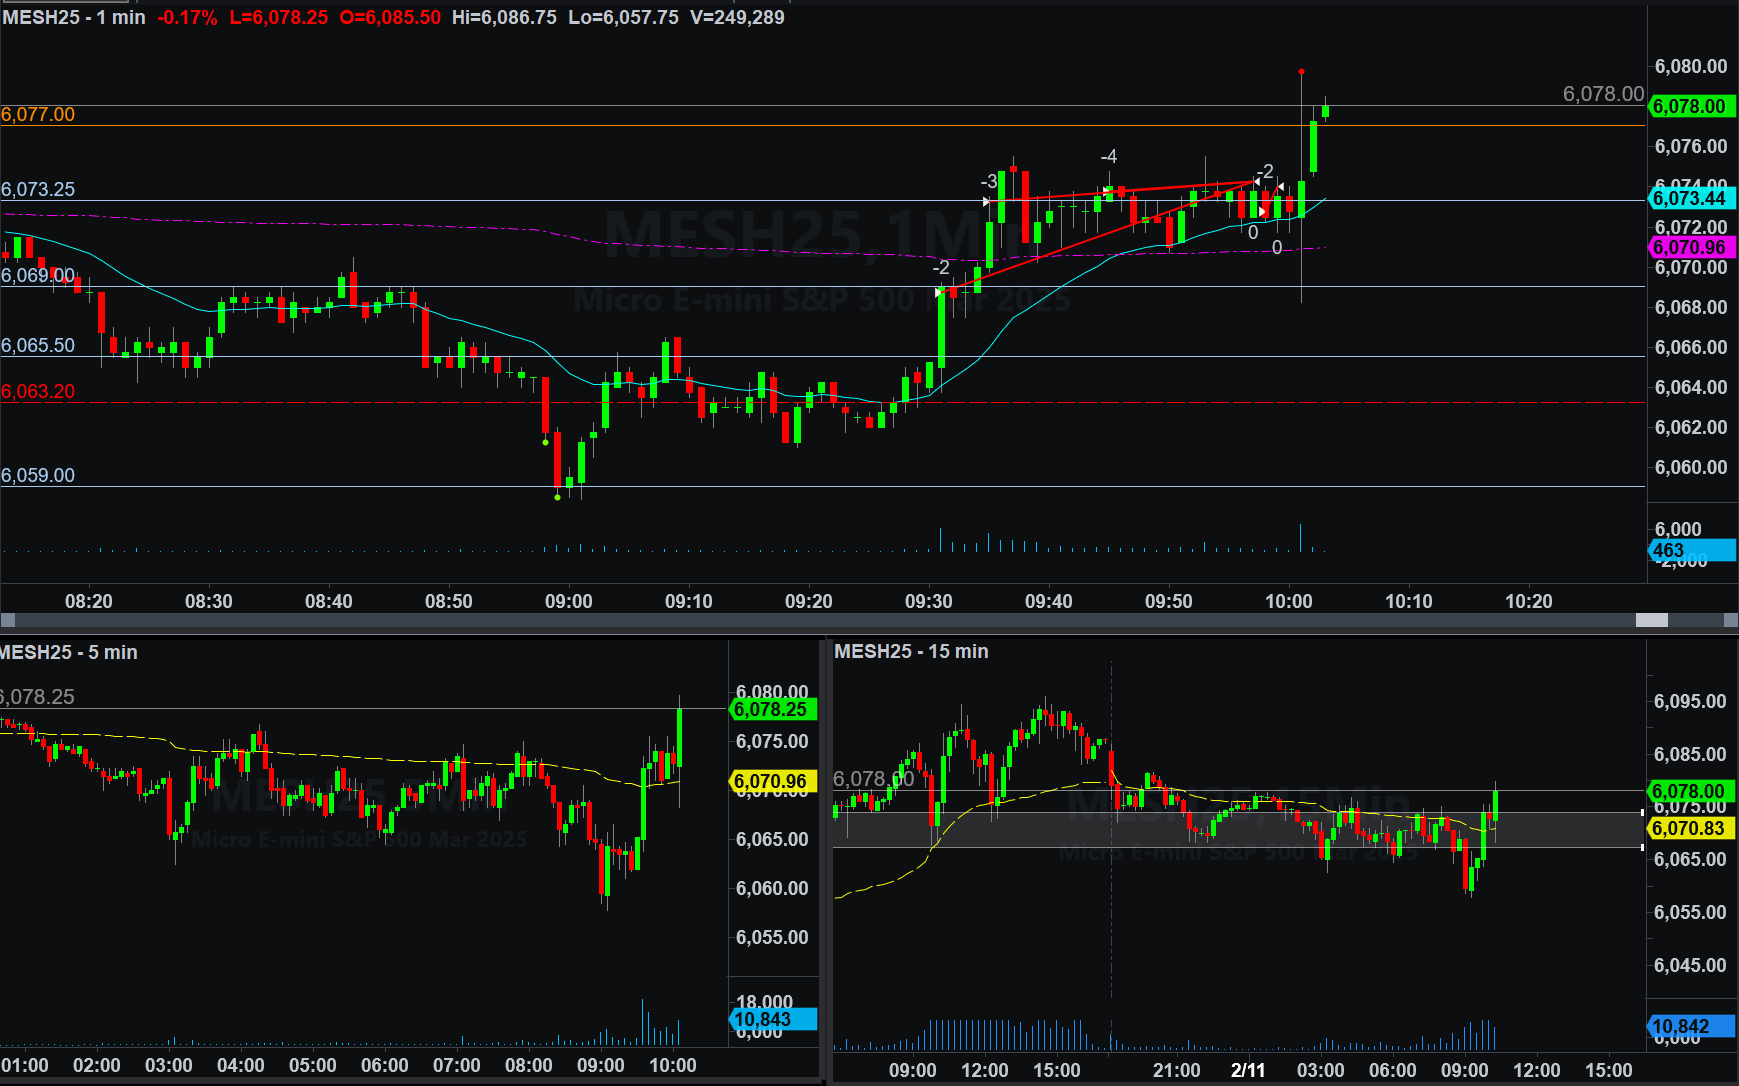1739x1086 pixels.
Task: Click 6,095.00 on the 15 min price axis
Action: [1690, 701]
